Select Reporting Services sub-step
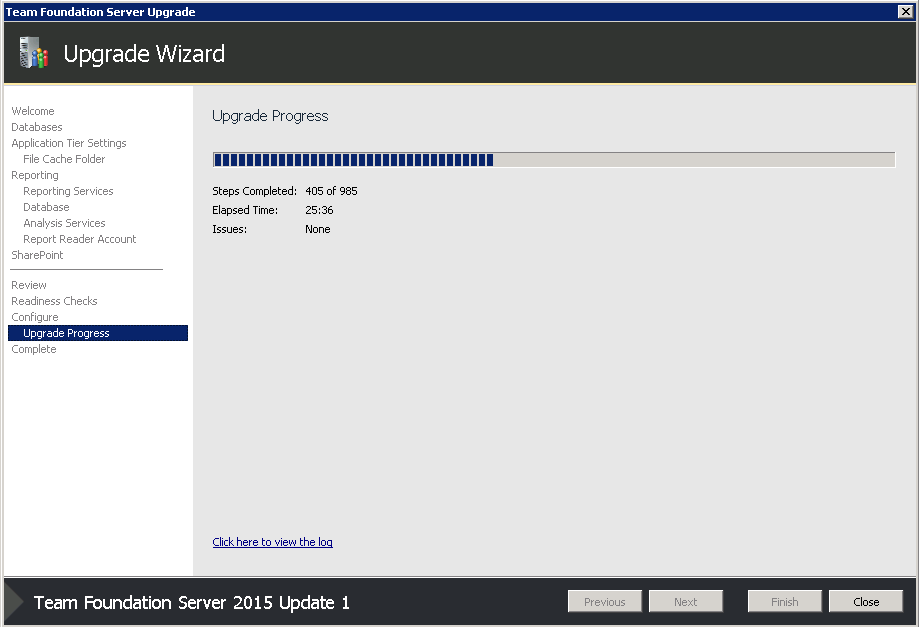This screenshot has width=919, height=627. [x=68, y=191]
